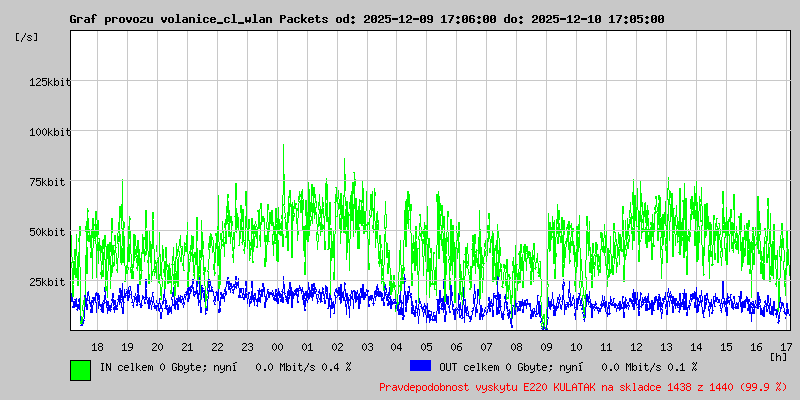800x400 pixels.
Task: Click the '15' hour label on the x-axis
Action: (x=726, y=347)
